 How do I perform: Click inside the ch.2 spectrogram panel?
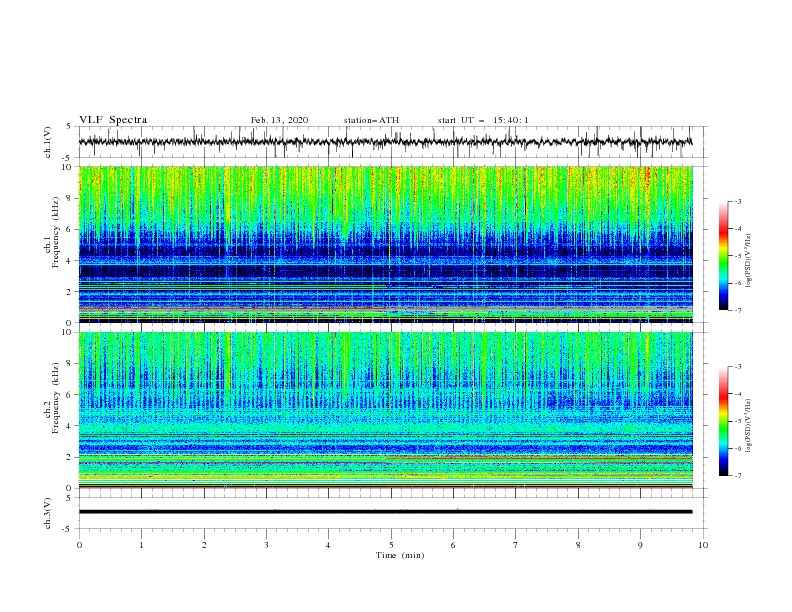click(385, 410)
